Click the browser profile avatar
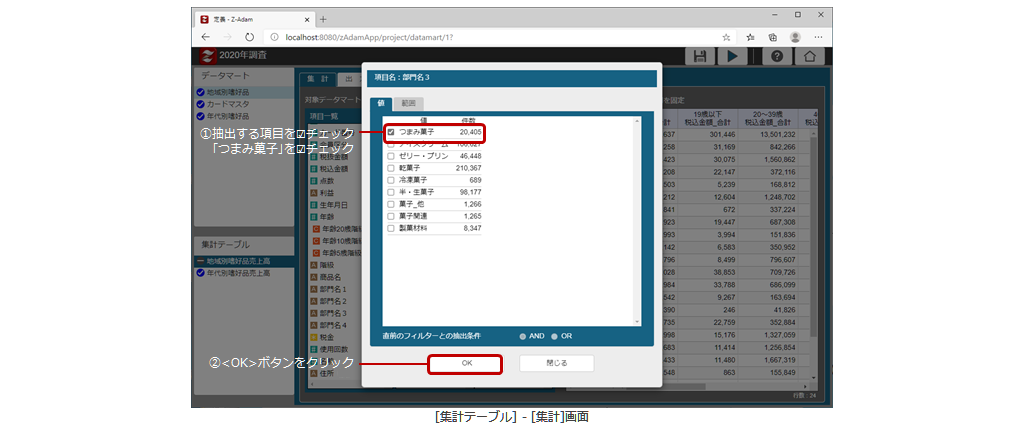 click(x=795, y=37)
